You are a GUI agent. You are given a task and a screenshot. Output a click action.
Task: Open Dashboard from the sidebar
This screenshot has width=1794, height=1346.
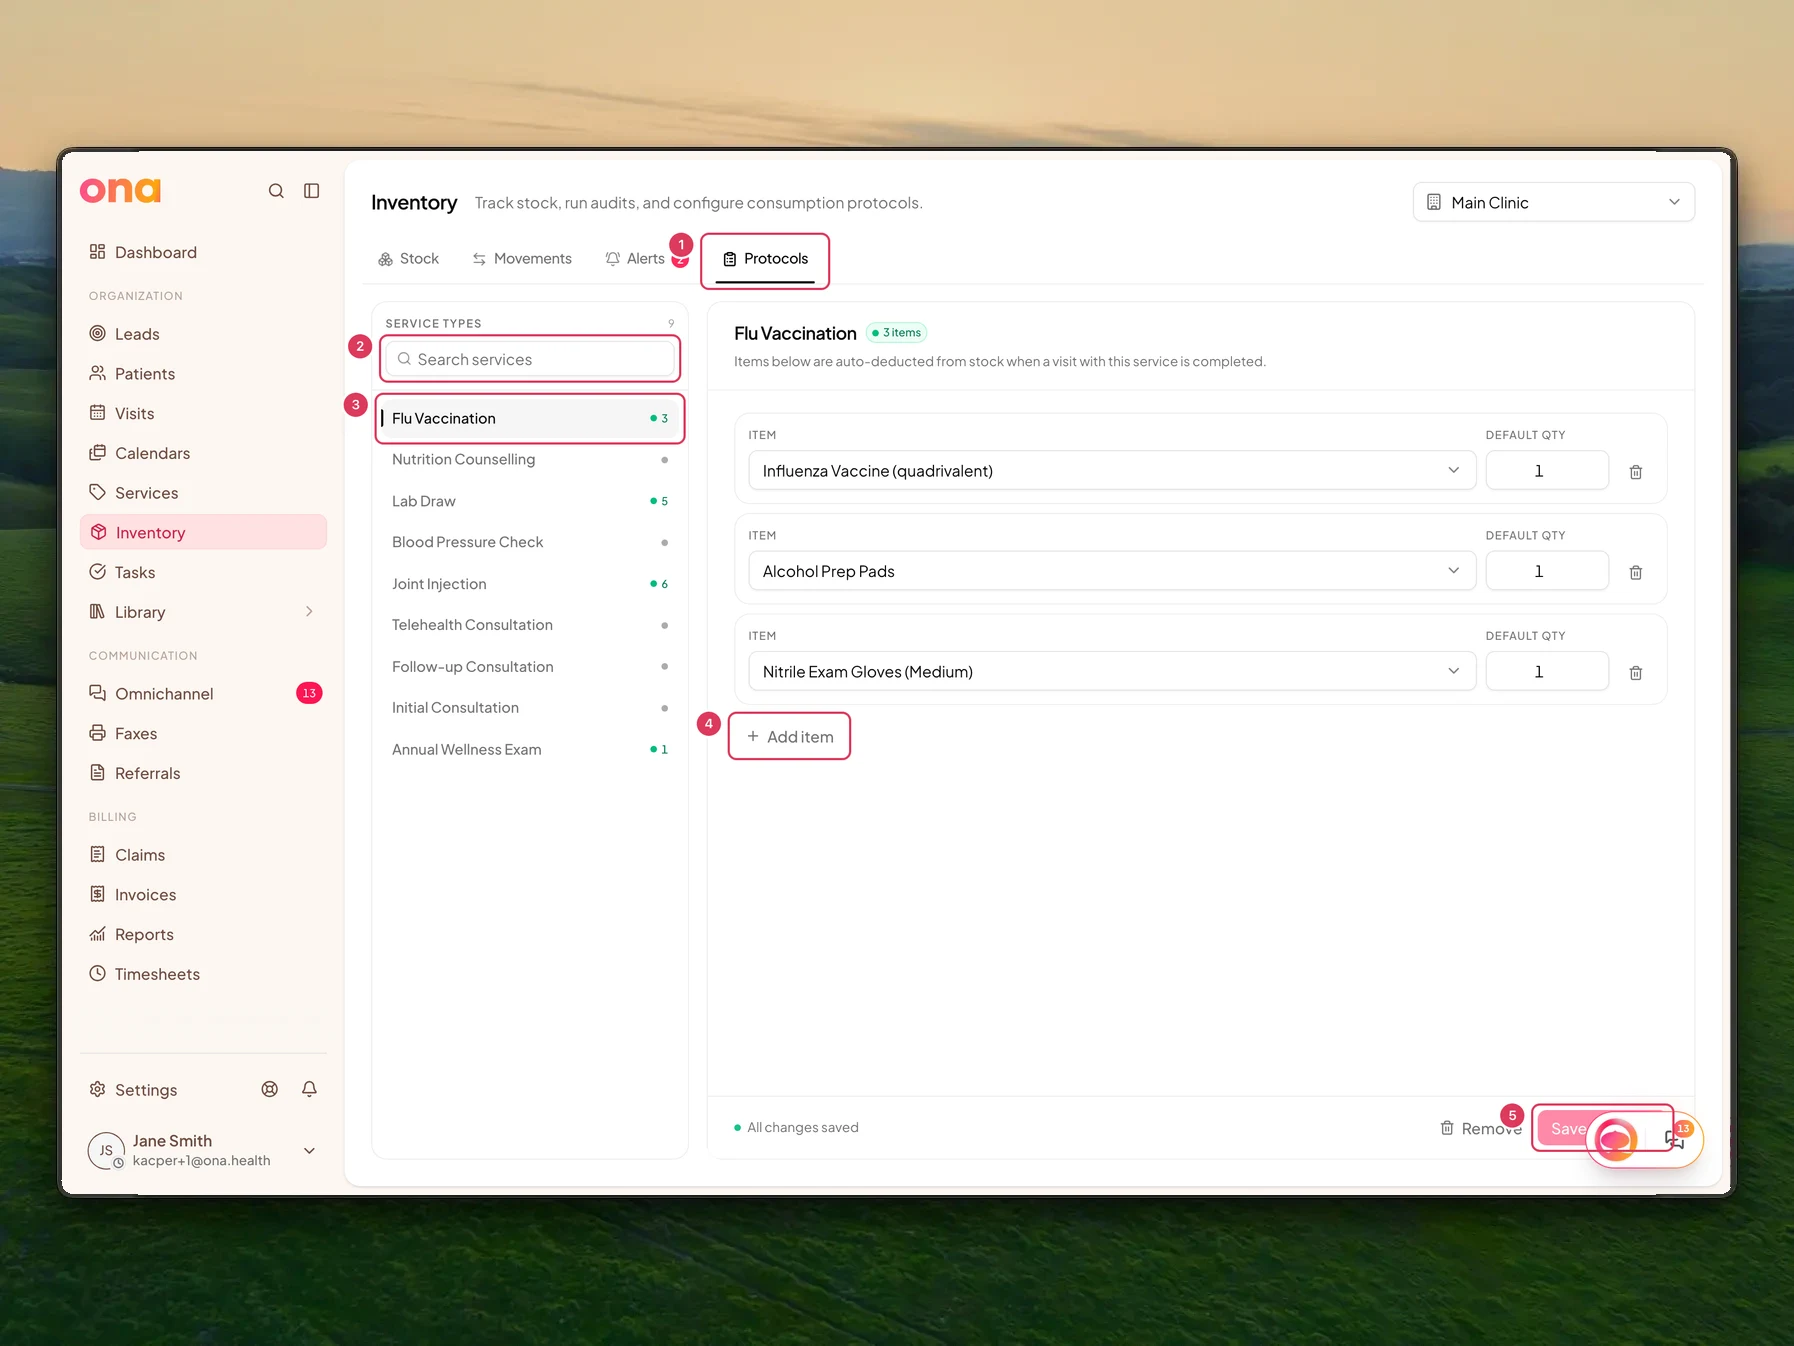click(203, 252)
